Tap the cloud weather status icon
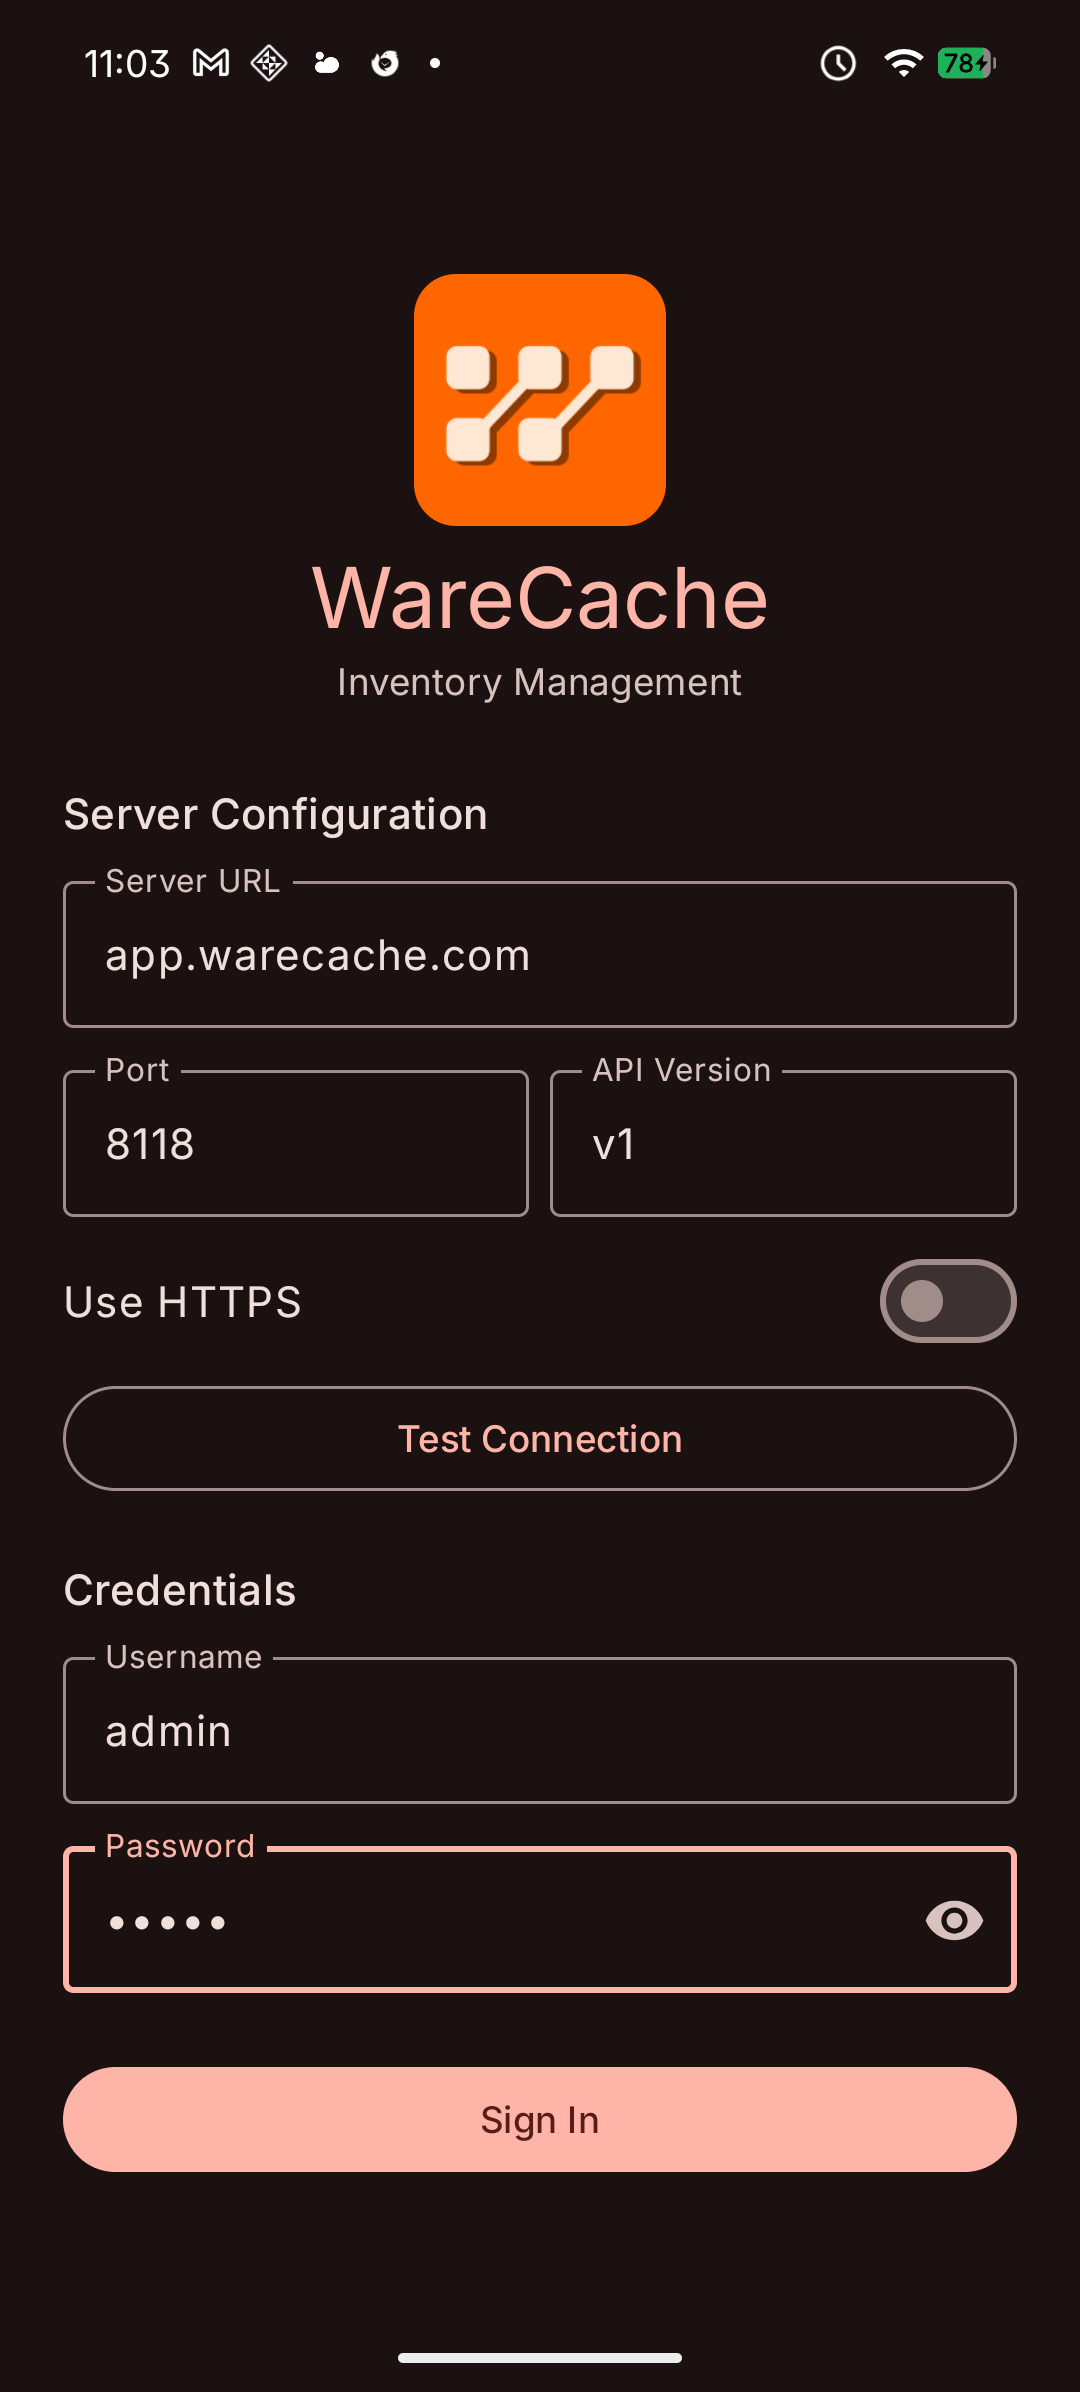 click(327, 64)
